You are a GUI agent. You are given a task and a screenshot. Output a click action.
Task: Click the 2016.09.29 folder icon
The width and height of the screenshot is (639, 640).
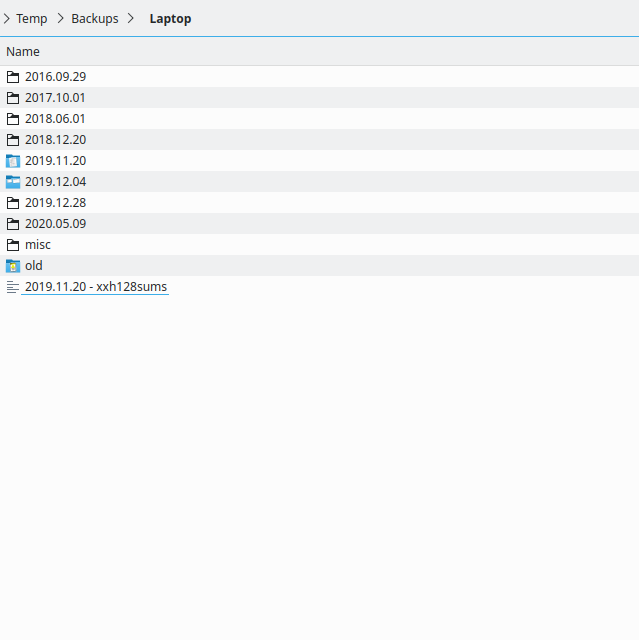click(x=13, y=77)
